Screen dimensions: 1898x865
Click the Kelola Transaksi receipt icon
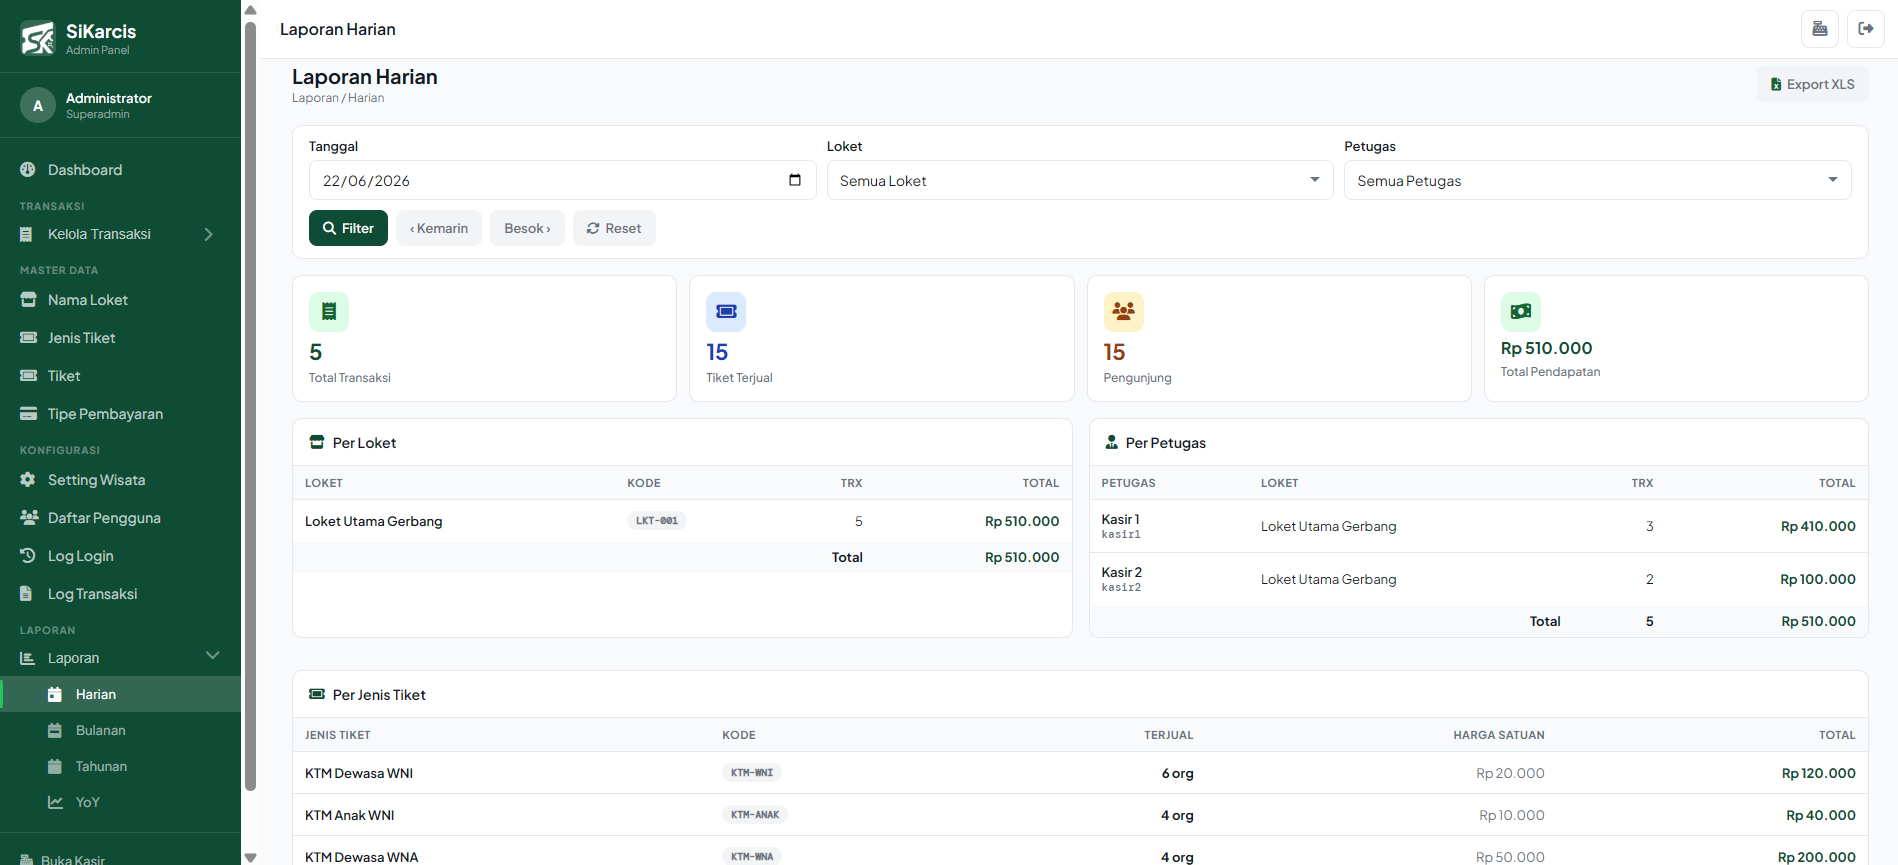(x=27, y=234)
